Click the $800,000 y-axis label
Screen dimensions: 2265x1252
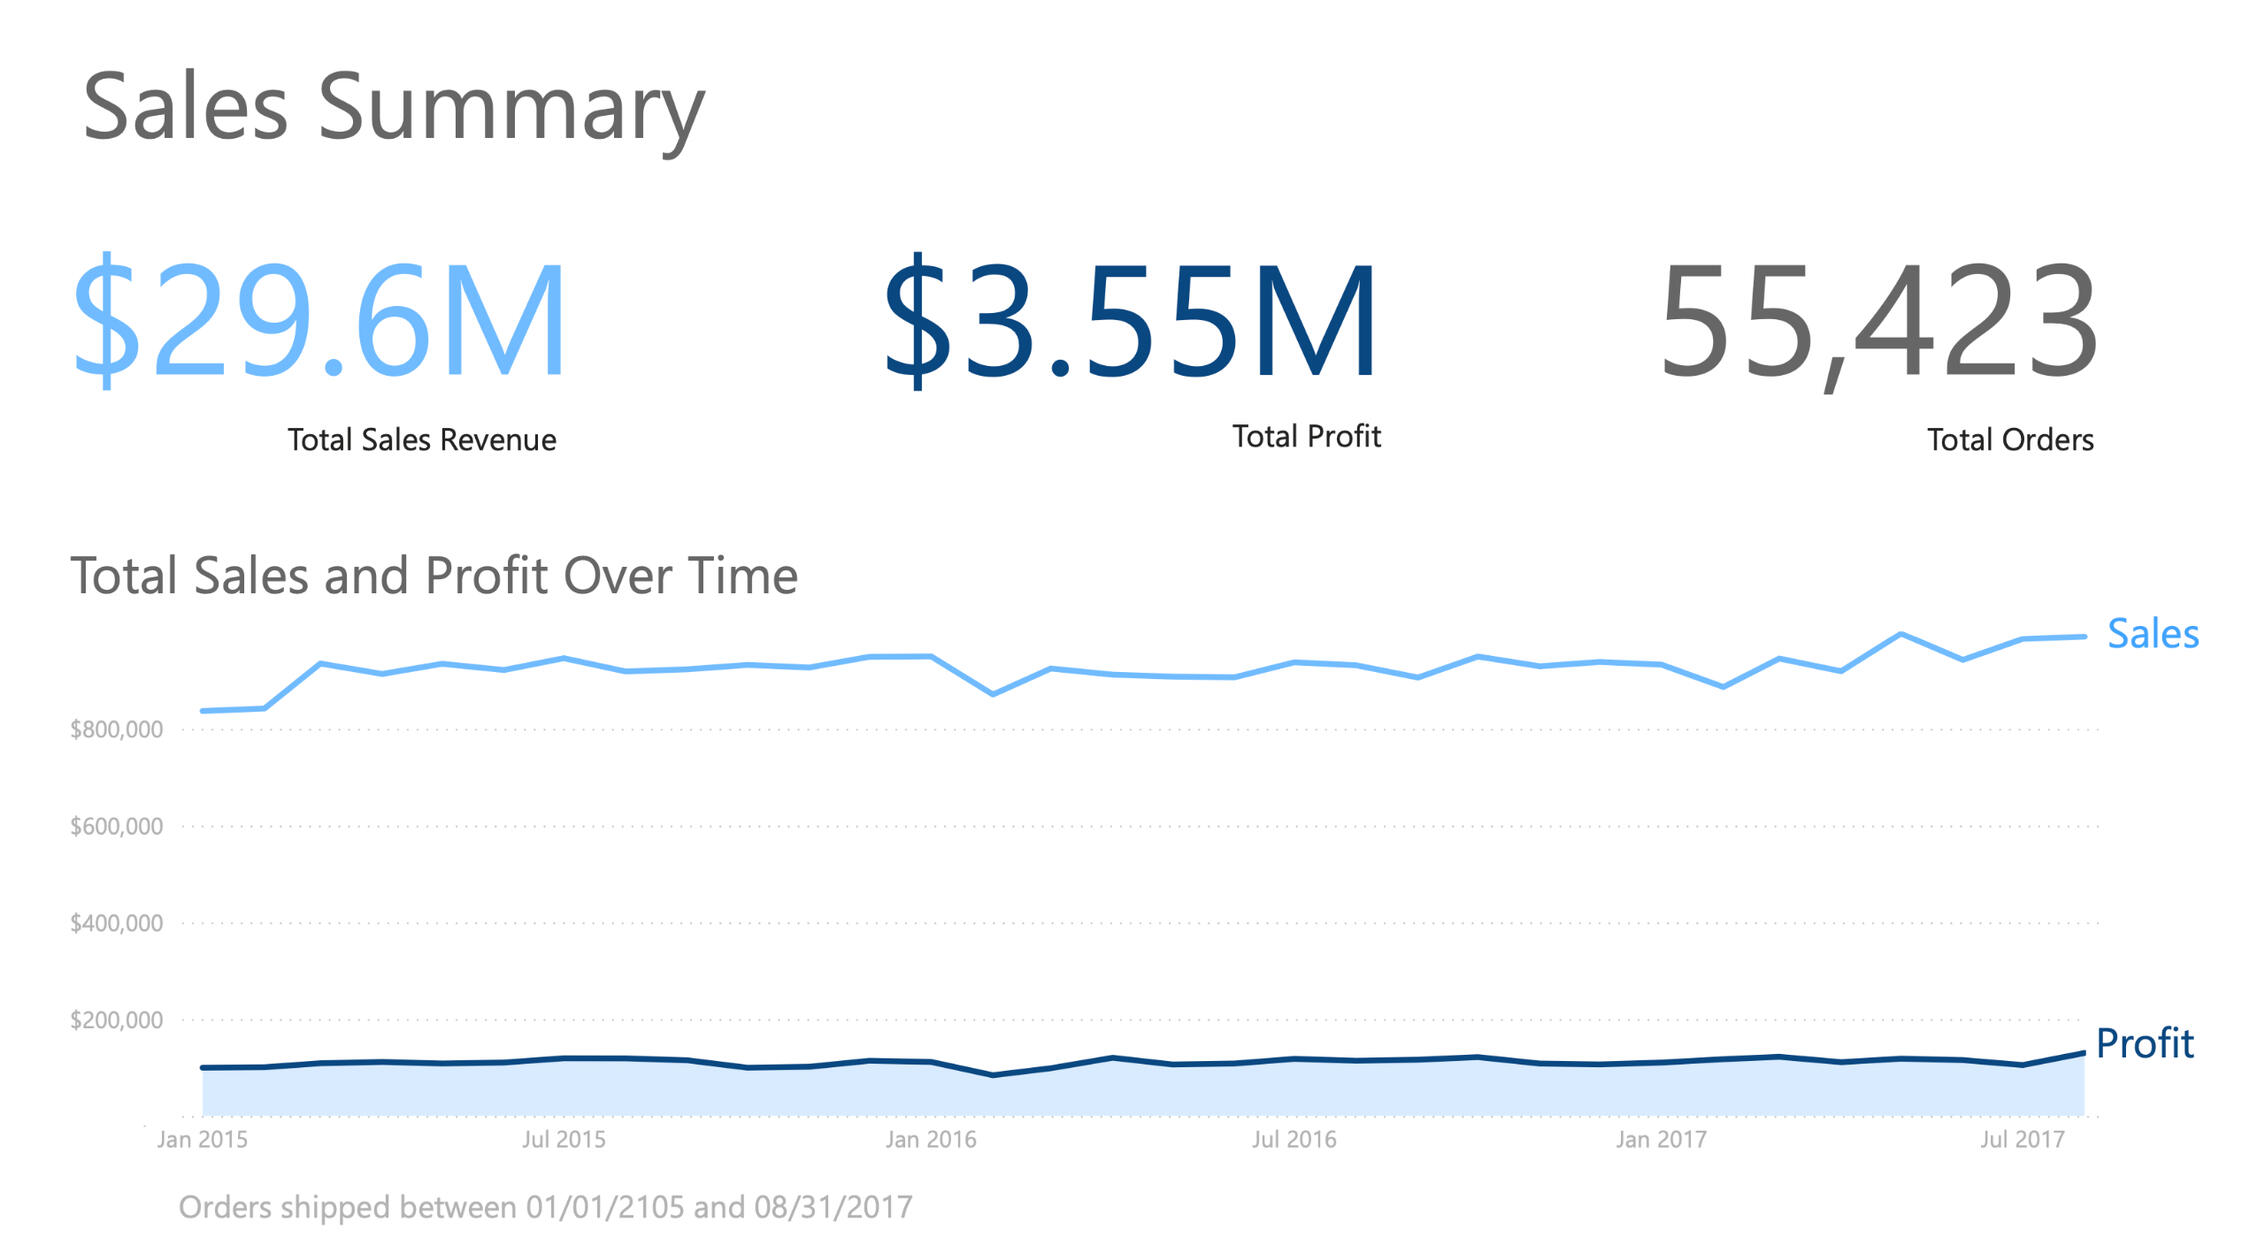(116, 730)
